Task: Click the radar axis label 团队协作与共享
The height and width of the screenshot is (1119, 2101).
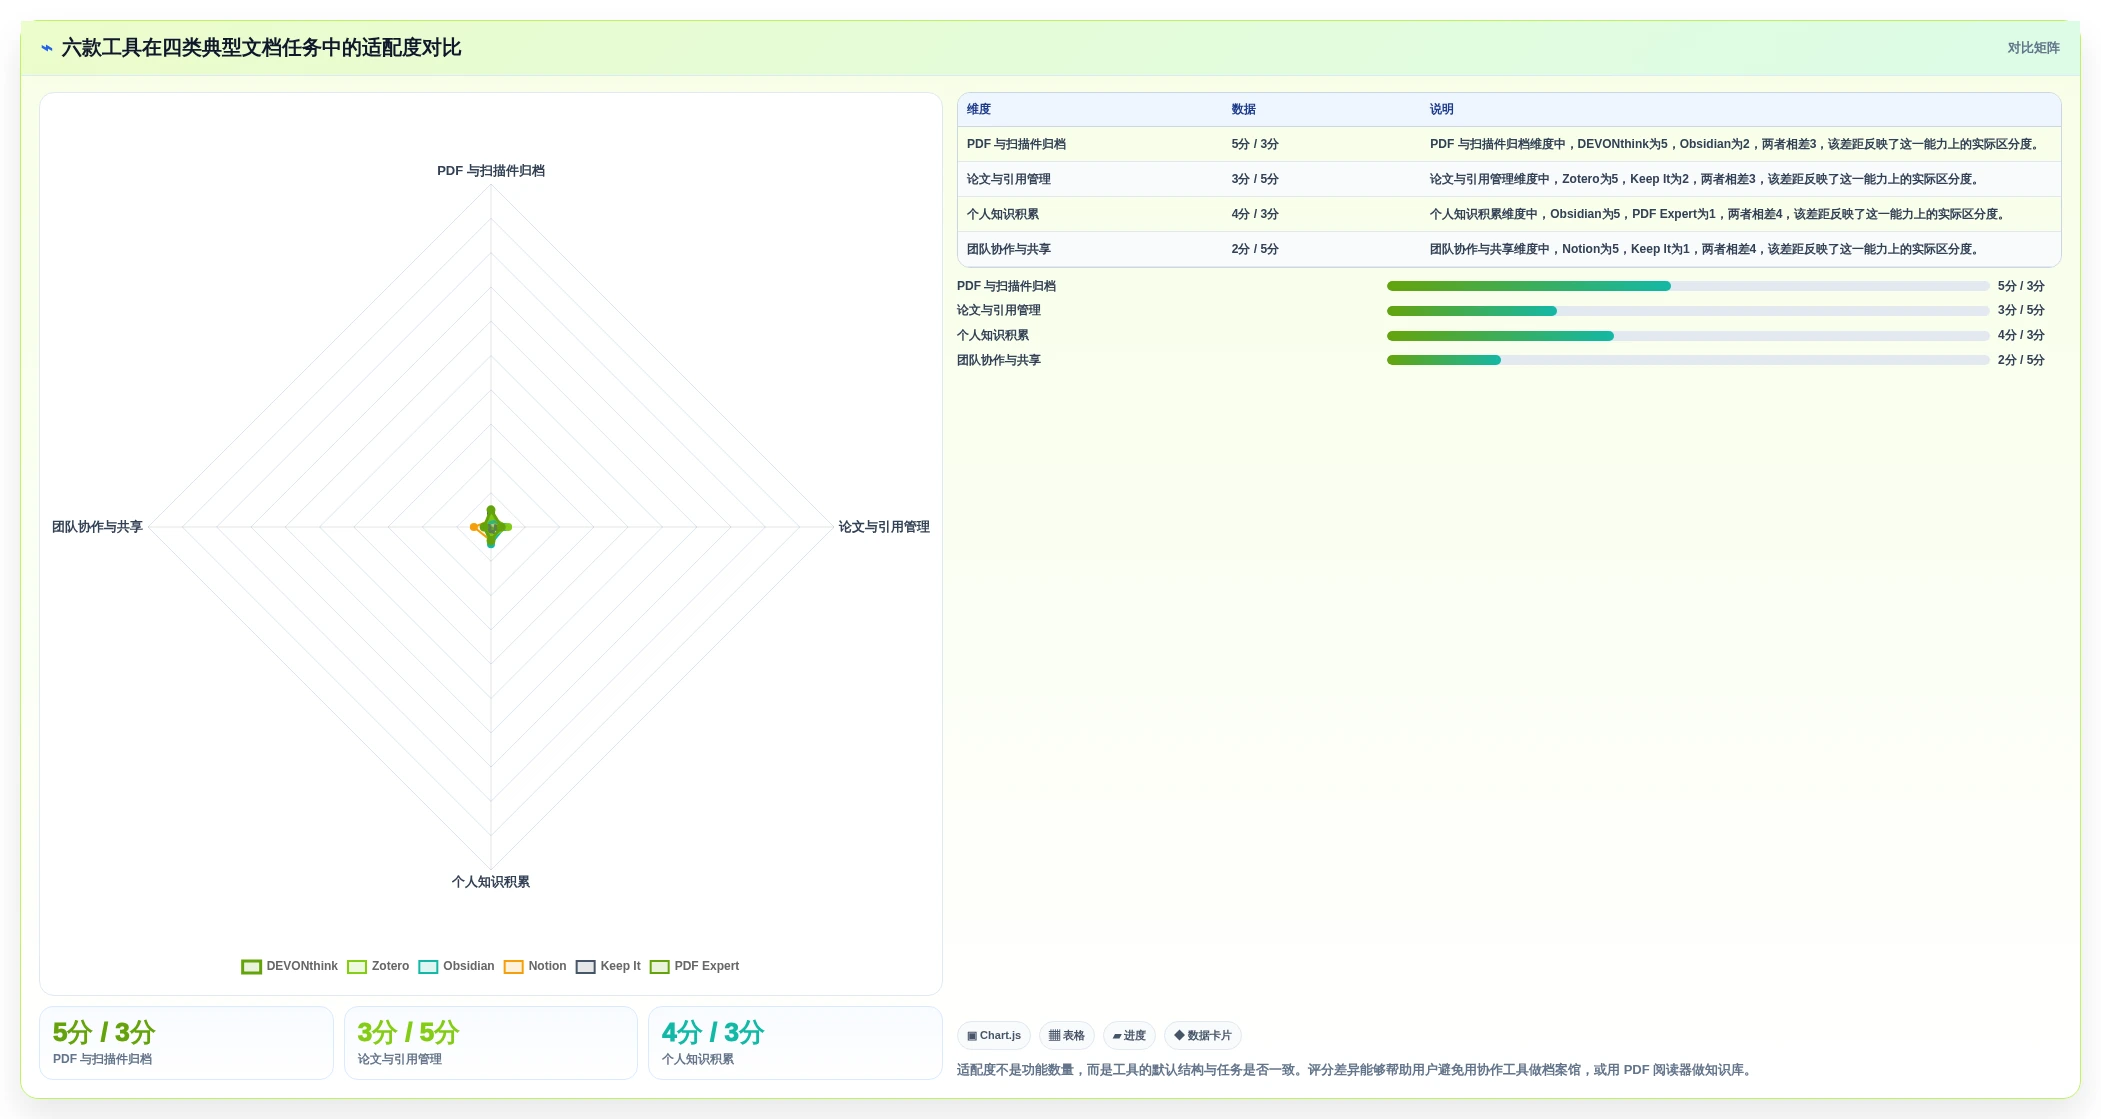Action: [97, 527]
